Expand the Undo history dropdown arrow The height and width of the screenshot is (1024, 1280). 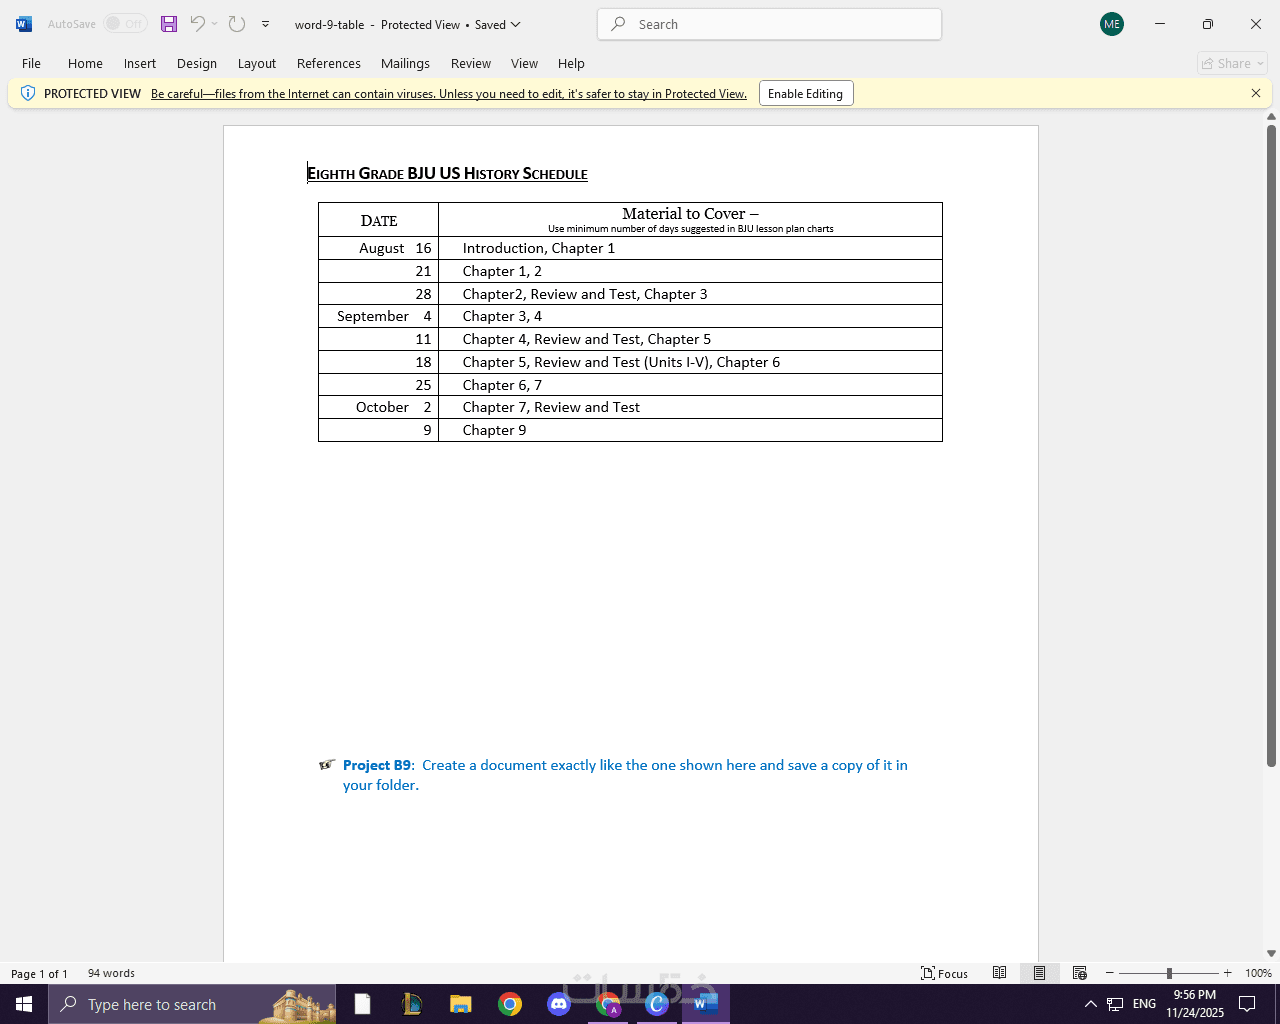pyautogui.click(x=214, y=24)
